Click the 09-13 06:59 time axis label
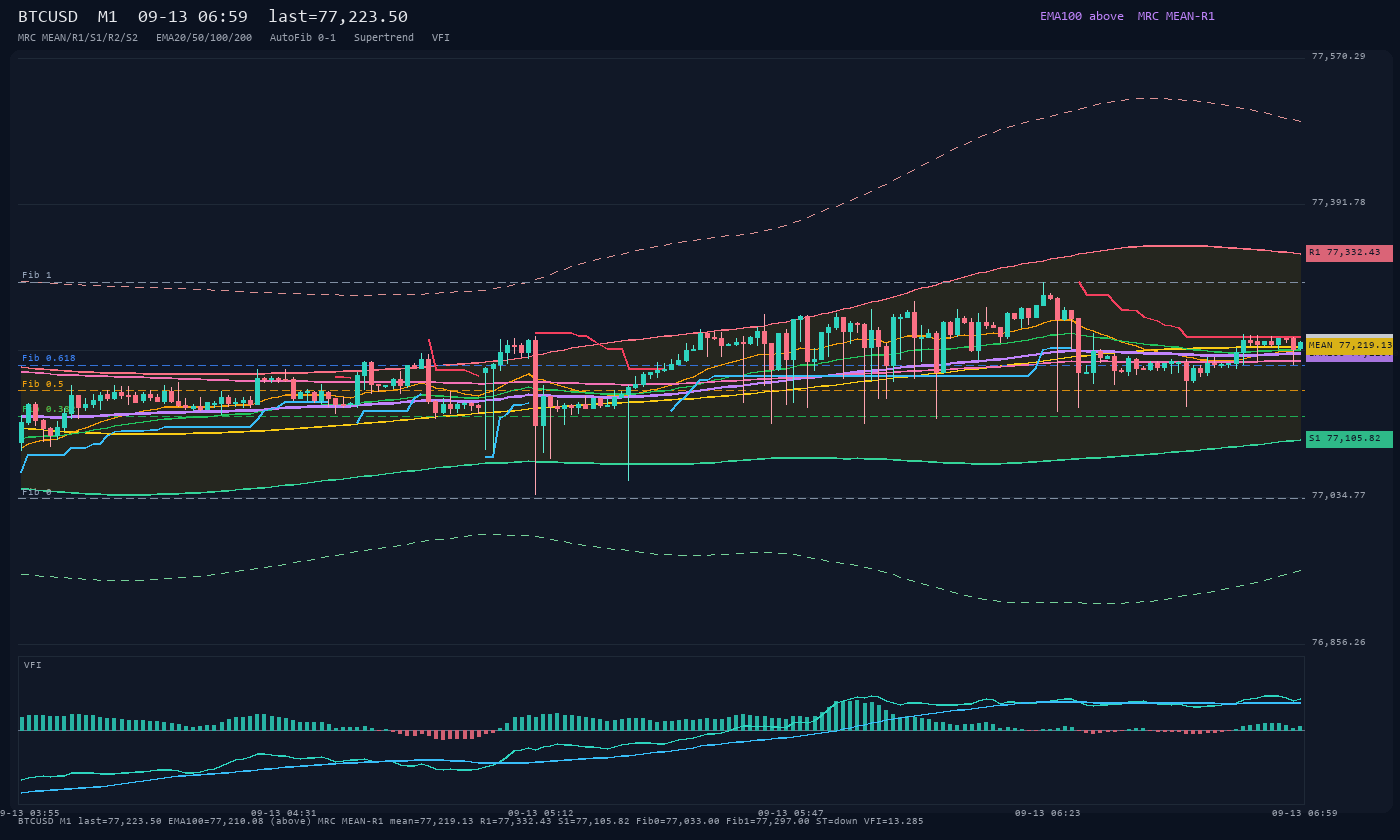The height and width of the screenshot is (840, 1400). (x=1305, y=813)
